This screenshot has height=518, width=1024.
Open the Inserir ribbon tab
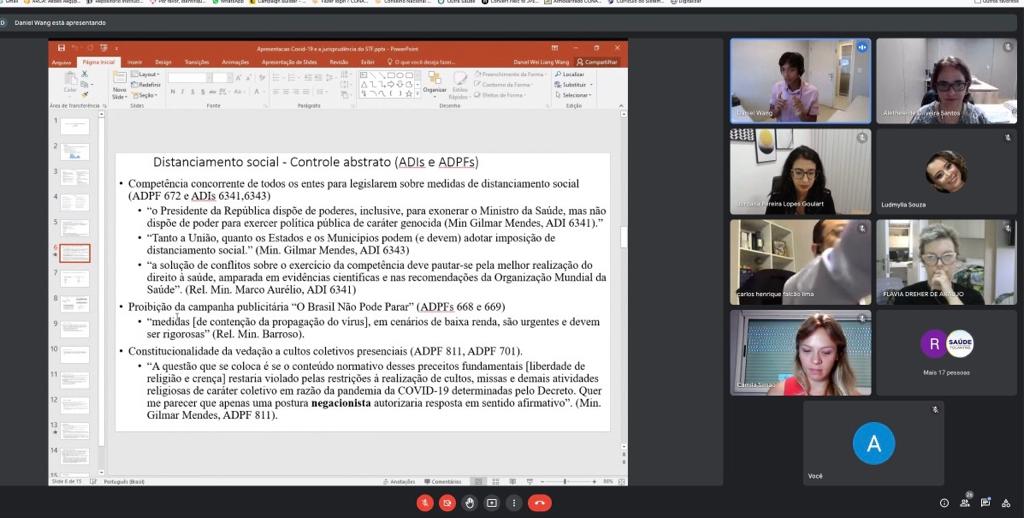click(x=134, y=62)
